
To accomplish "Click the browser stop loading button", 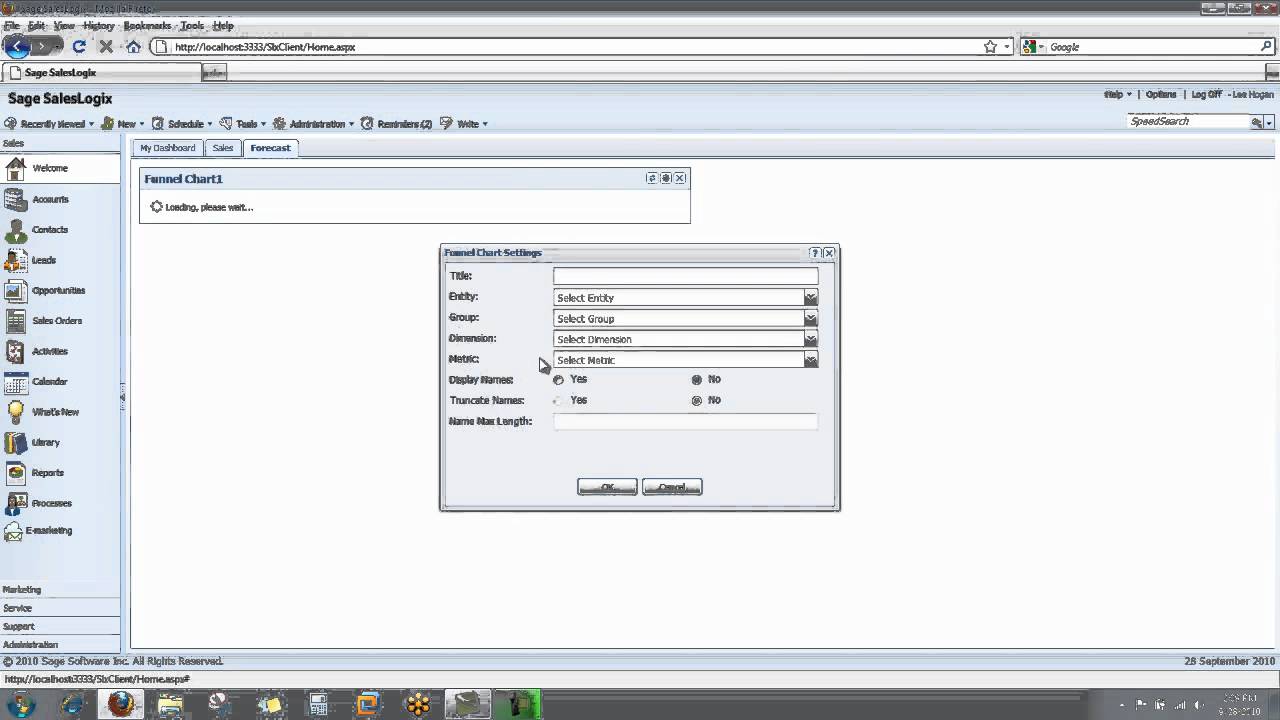I will 106,47.
